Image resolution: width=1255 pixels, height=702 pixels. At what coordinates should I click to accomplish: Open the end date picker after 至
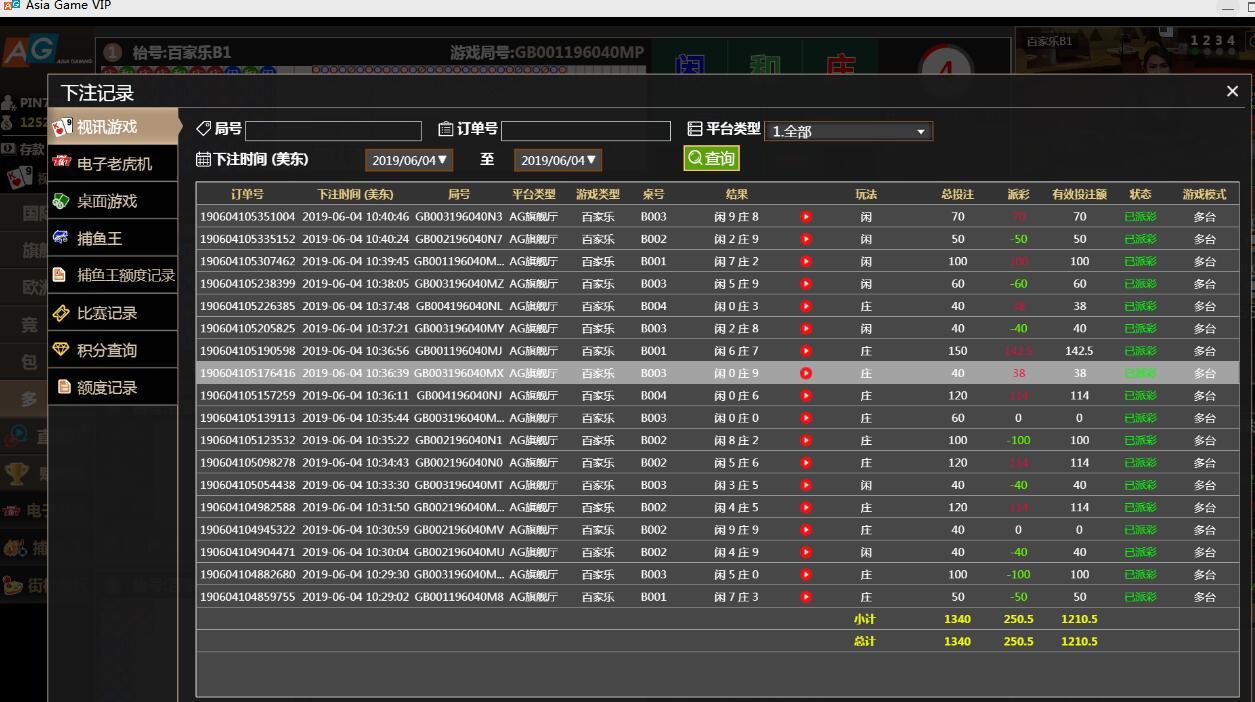(x=558, y=160)
